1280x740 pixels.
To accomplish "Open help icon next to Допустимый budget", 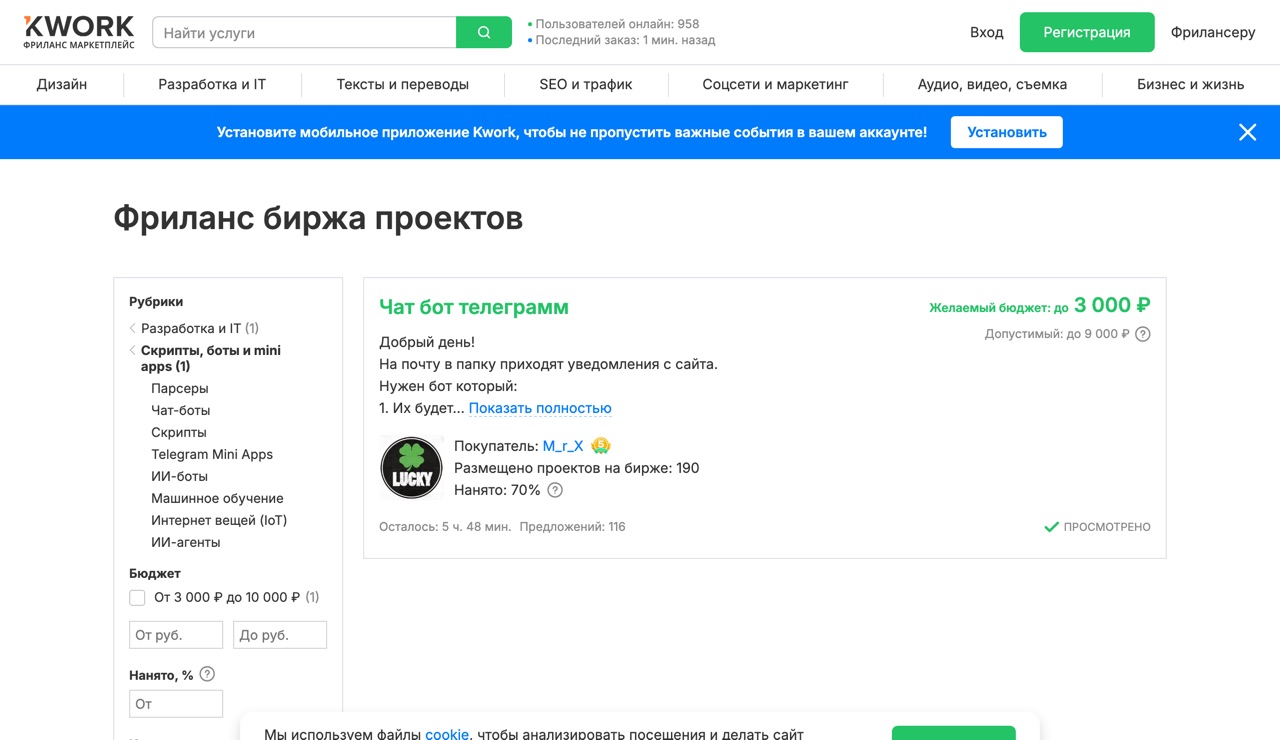I will 1143,334.
